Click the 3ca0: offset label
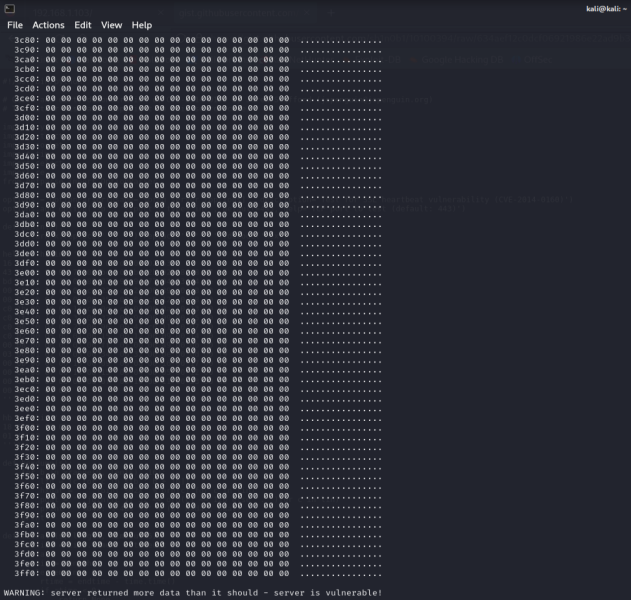This screenshot has width=631, height=600. (27, 60)
